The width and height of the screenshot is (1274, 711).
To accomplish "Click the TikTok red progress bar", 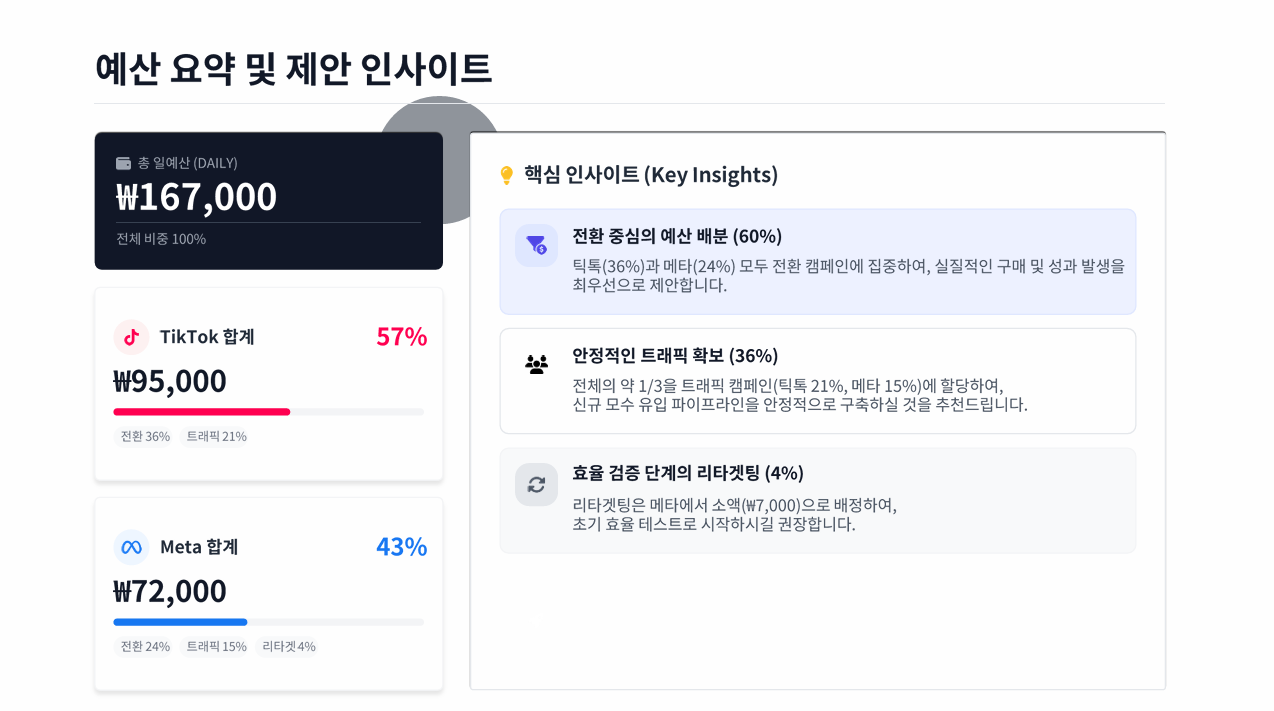I will click(202, 412).
